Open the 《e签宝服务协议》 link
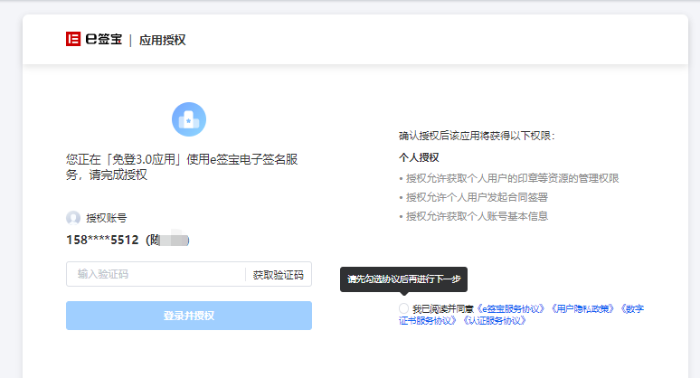Screen dimensions: 700x378 [x=511, y=309]
